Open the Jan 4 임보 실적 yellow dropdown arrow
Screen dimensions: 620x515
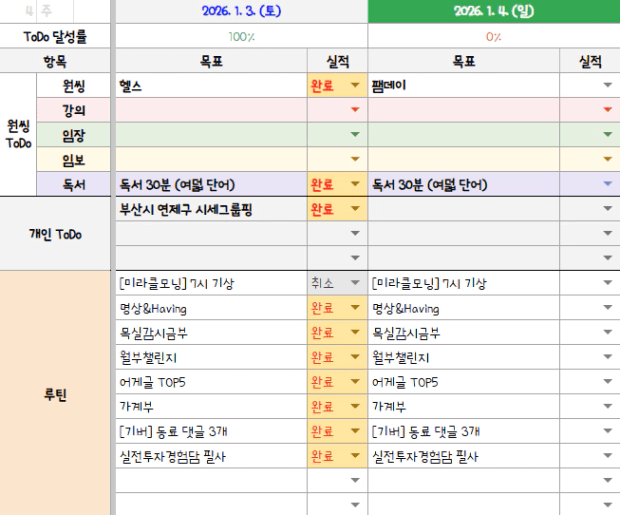coord(608,159)
